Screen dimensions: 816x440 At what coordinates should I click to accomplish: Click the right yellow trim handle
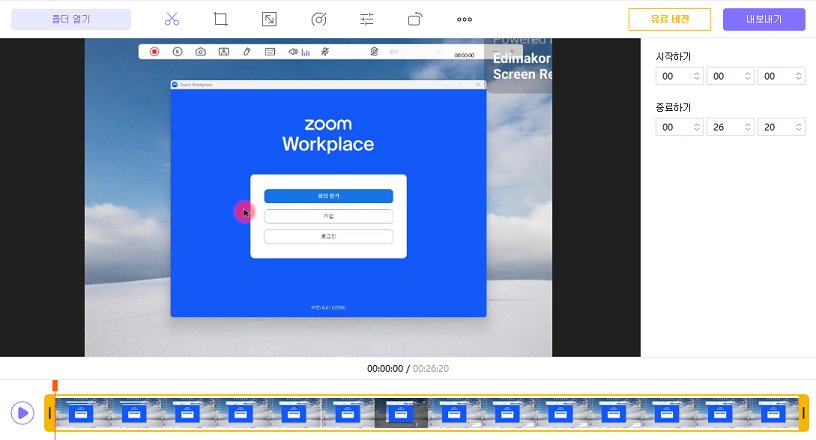[804, 413]
